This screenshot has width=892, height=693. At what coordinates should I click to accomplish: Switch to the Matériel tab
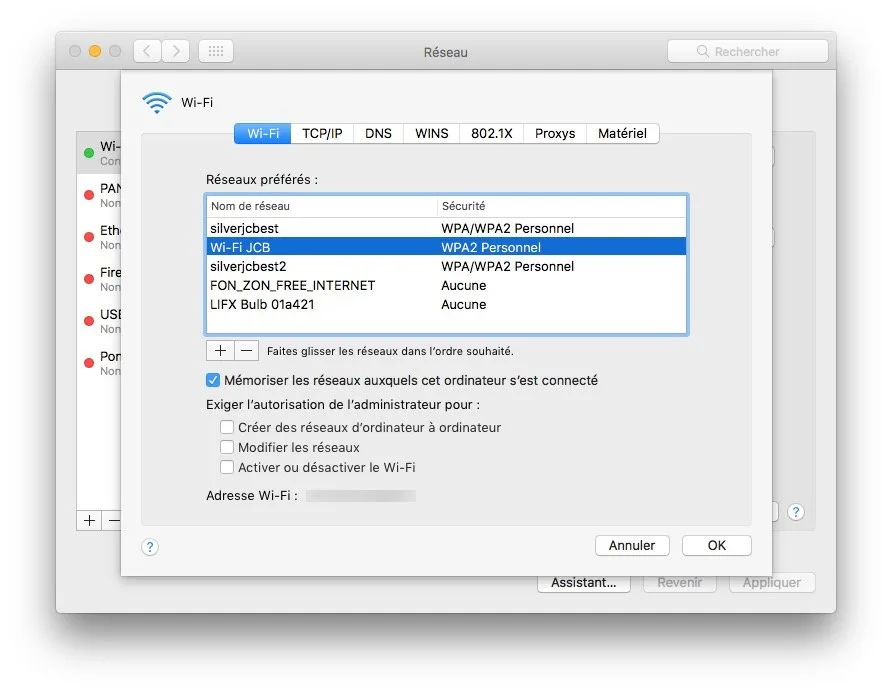622,133
